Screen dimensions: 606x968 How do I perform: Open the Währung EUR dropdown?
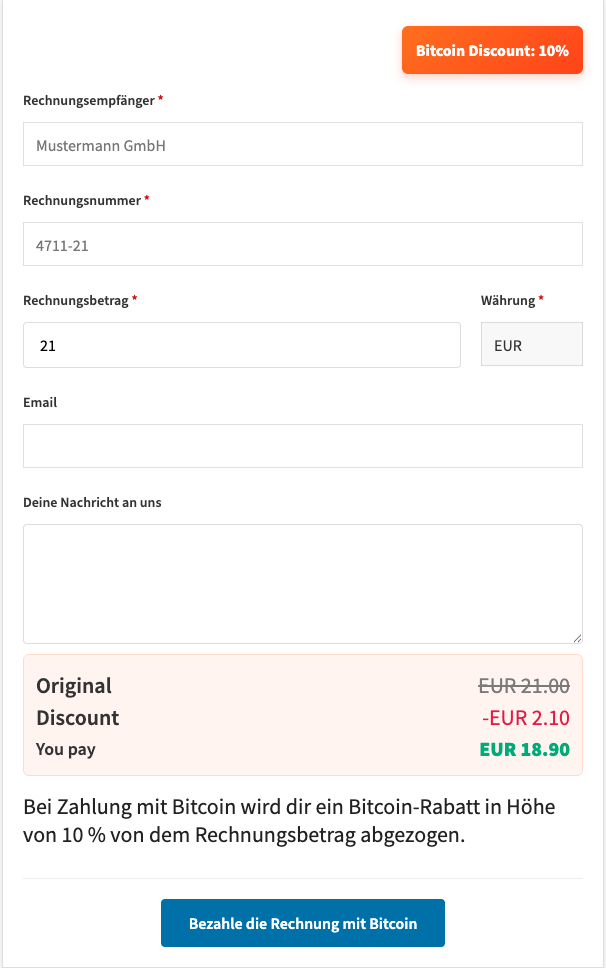[531, 346]
